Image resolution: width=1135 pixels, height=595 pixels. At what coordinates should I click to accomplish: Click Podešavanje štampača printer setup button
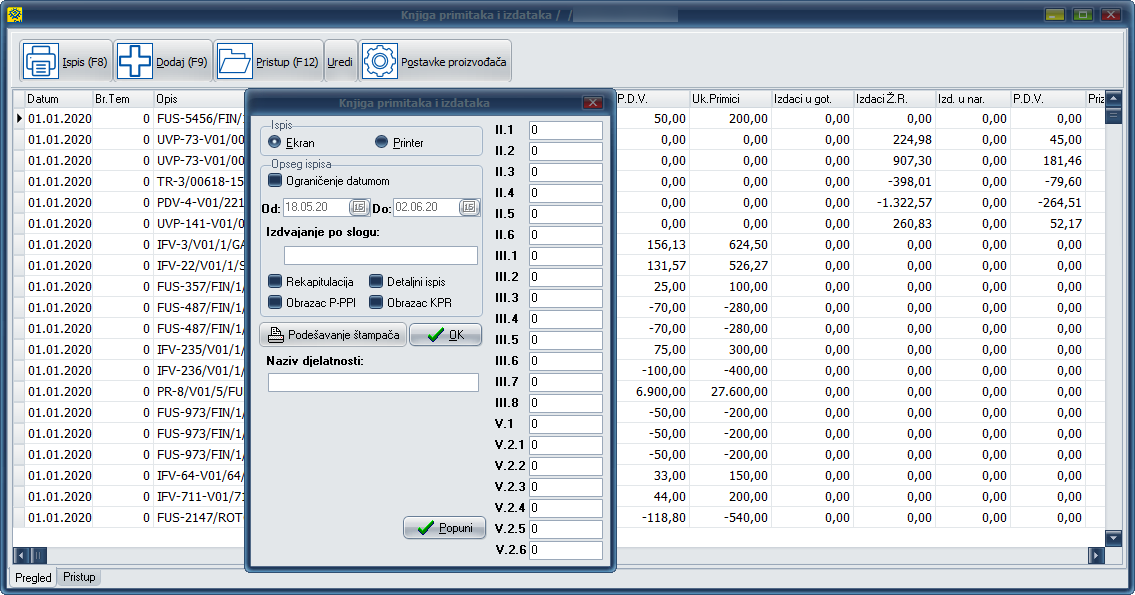pos(333,335)
